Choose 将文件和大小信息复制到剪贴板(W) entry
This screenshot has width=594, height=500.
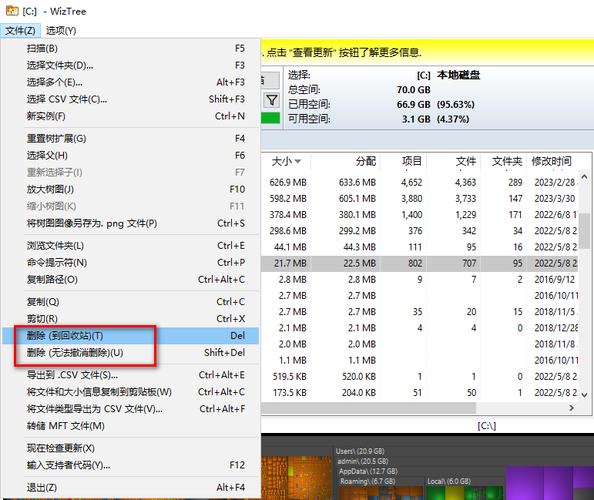(x=131, y=392)
